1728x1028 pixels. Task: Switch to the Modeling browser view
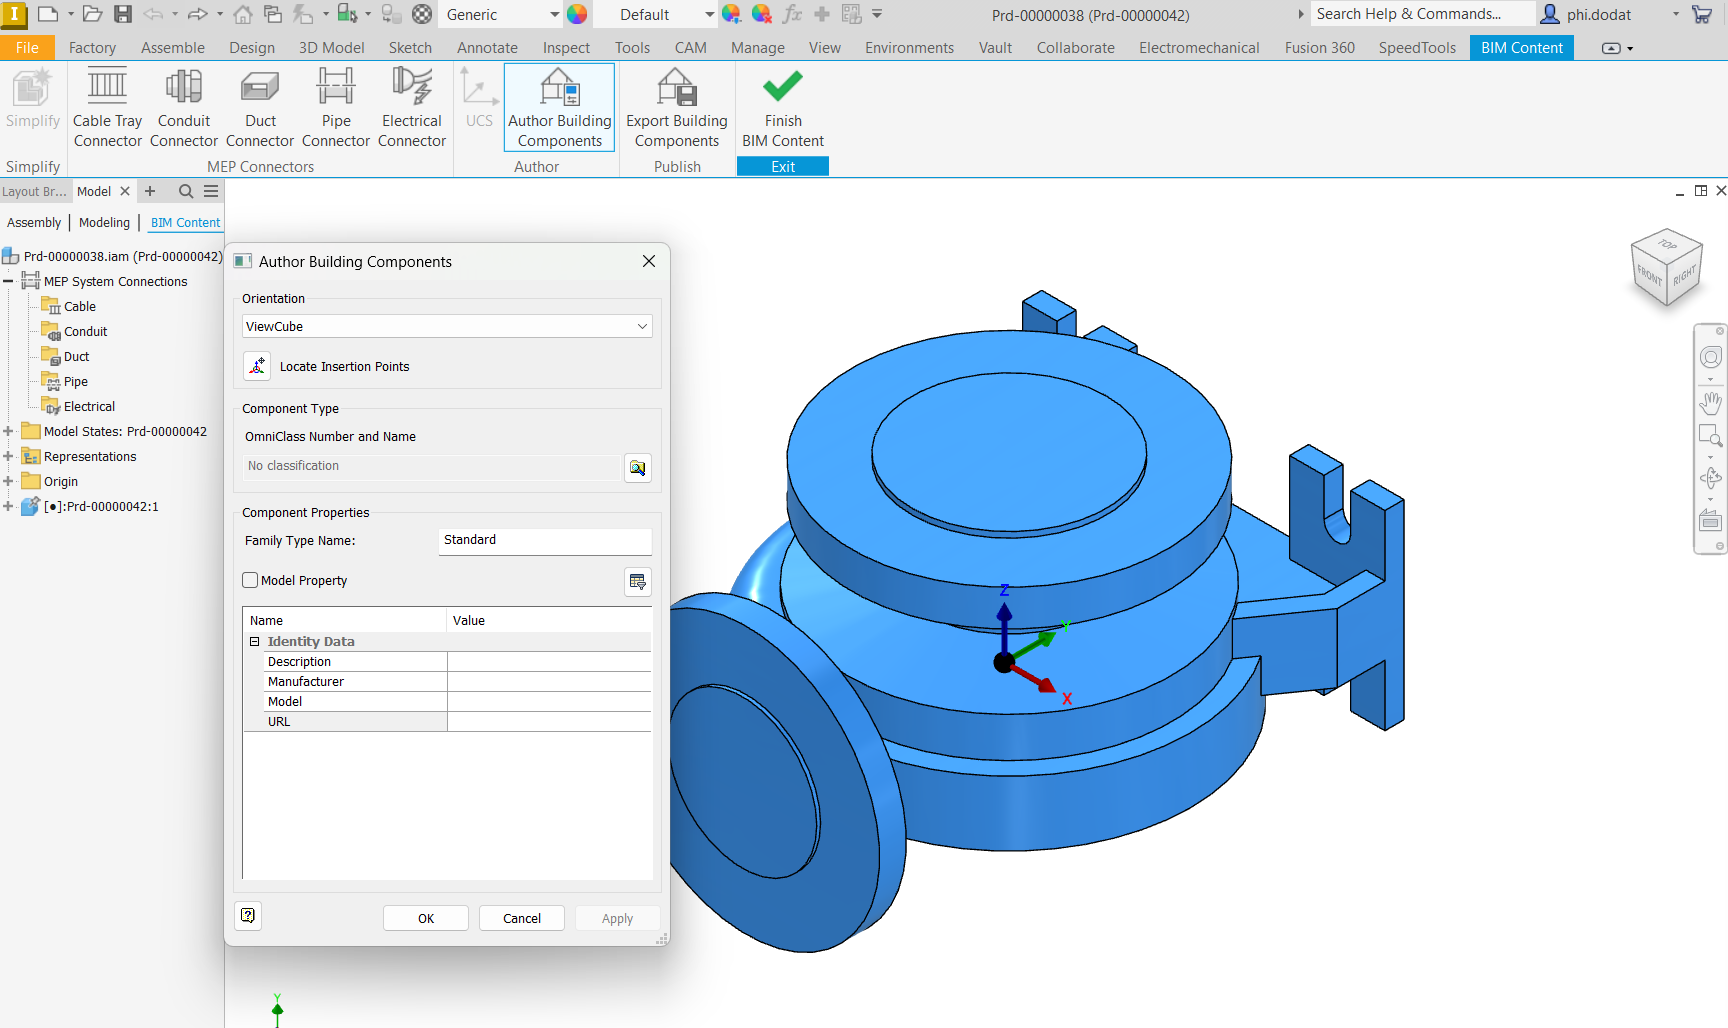[x=104, y=222]
